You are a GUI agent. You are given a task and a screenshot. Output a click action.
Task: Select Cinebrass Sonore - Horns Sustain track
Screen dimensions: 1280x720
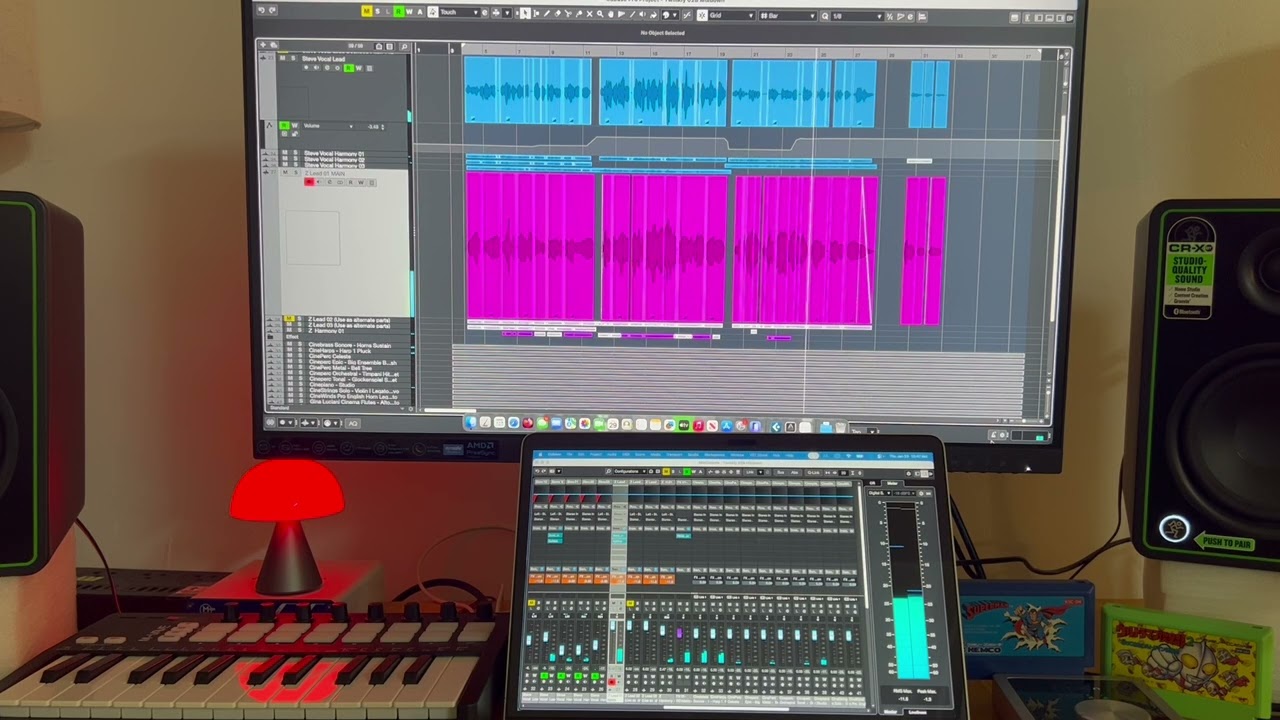click(x=350, y=345)
